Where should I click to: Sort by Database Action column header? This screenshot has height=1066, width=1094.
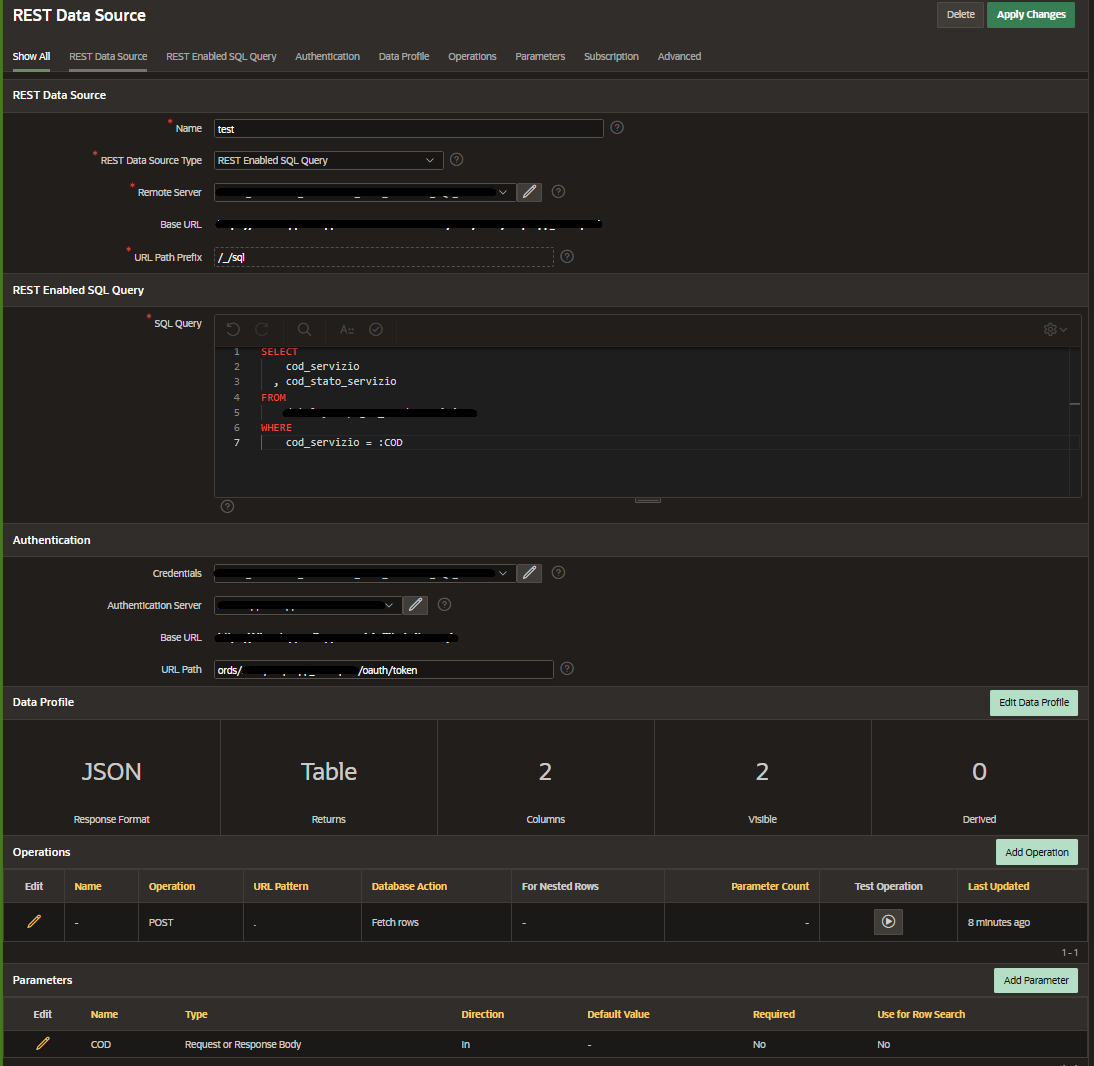click(409, 886)
